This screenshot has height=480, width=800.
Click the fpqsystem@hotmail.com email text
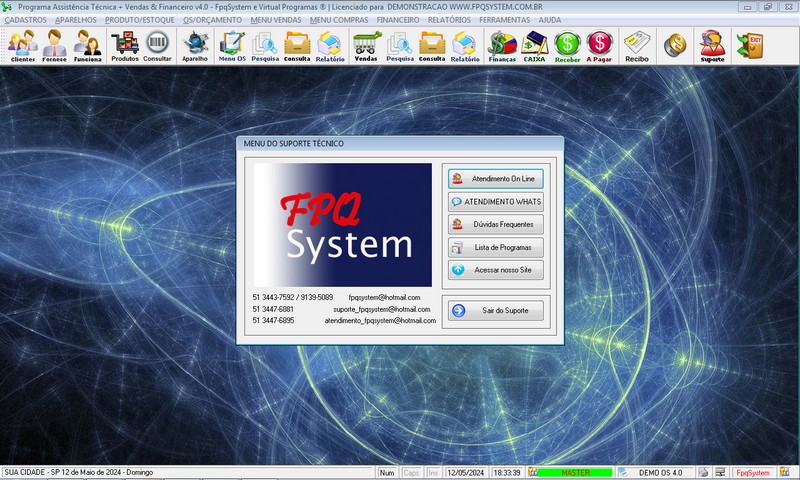point(384,297)
